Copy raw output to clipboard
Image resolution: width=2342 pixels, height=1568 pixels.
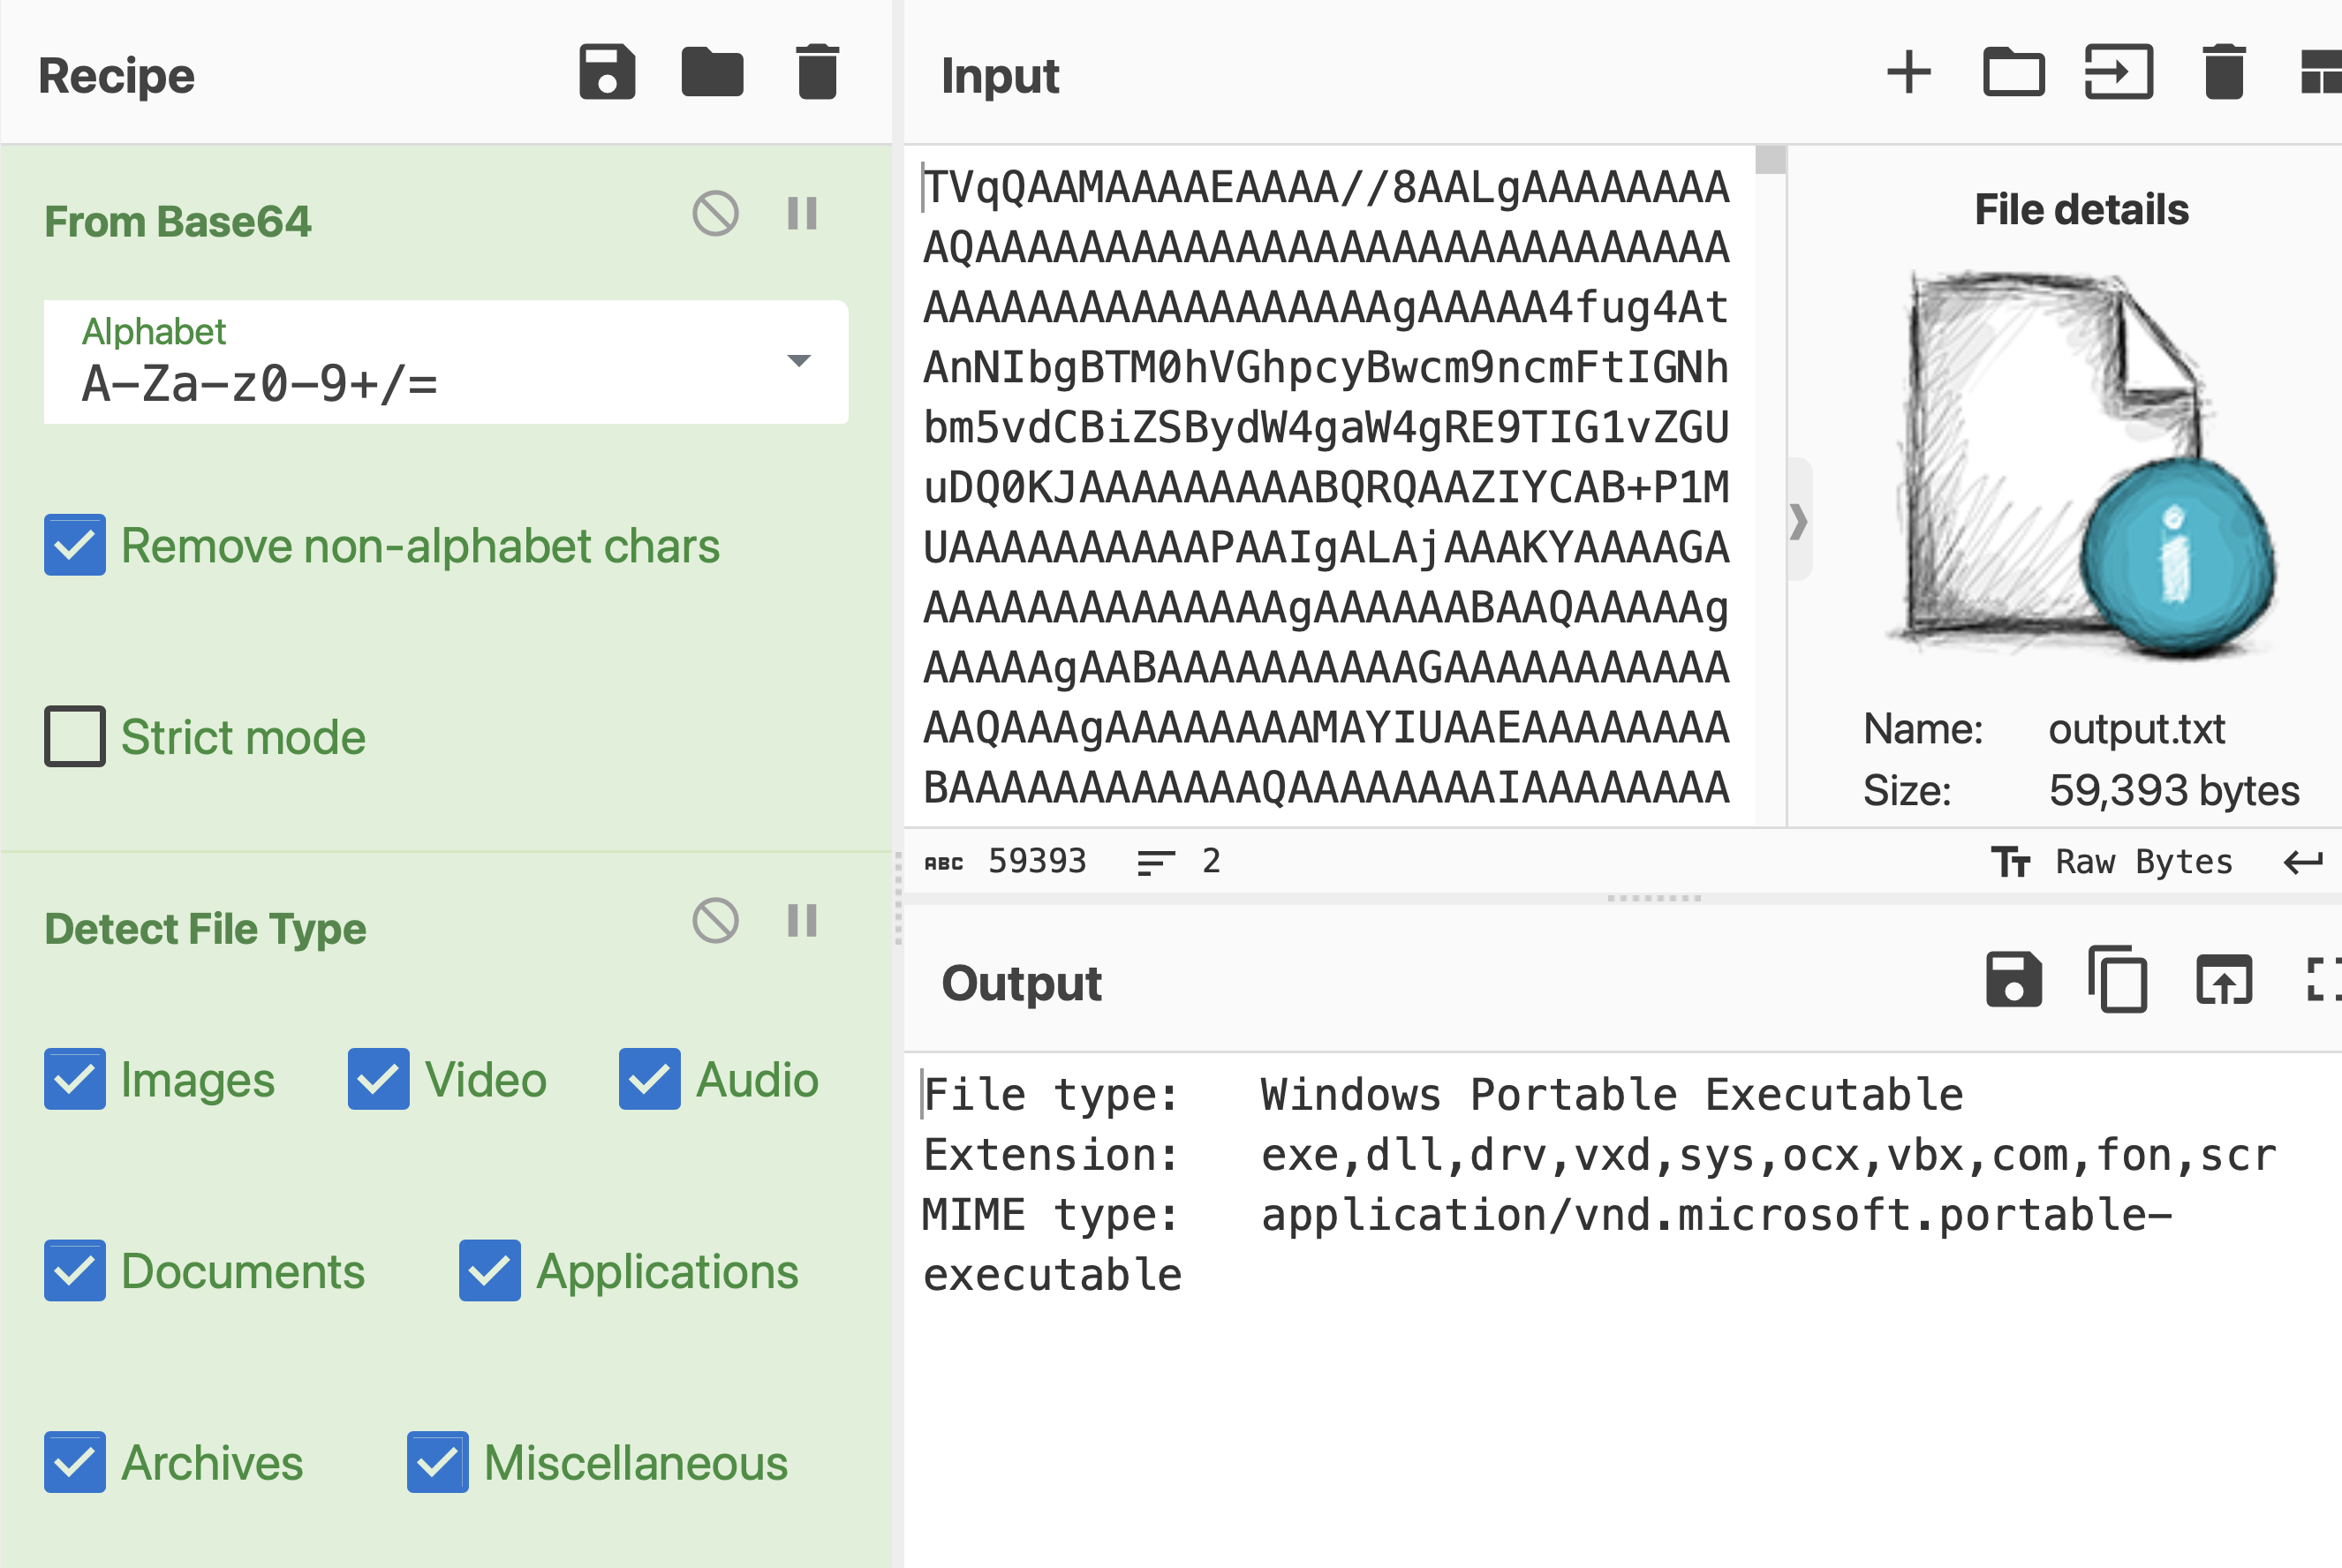tap(2118, 980)
